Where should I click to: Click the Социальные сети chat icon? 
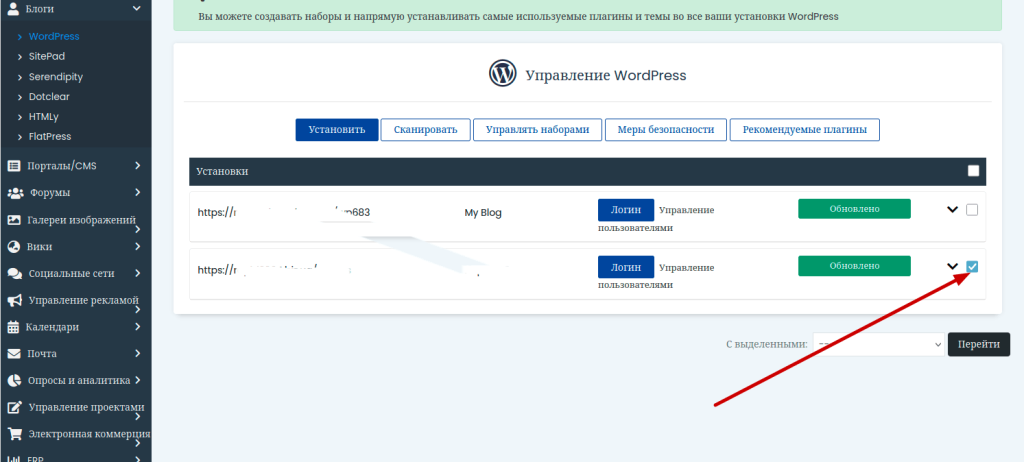pyautogui.click(x=15, y=273)
